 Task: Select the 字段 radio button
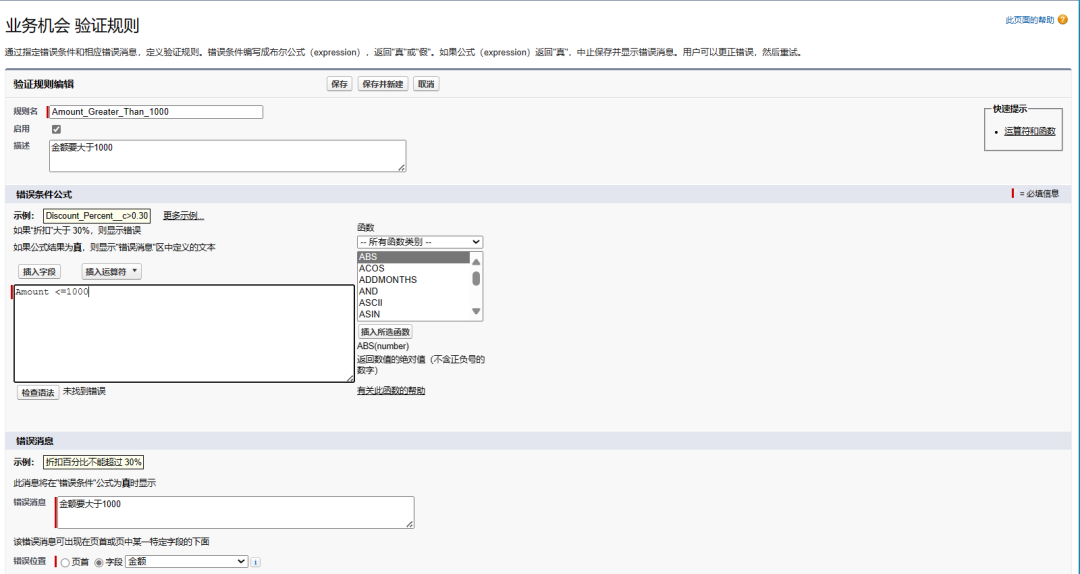(x=98, y=562)
